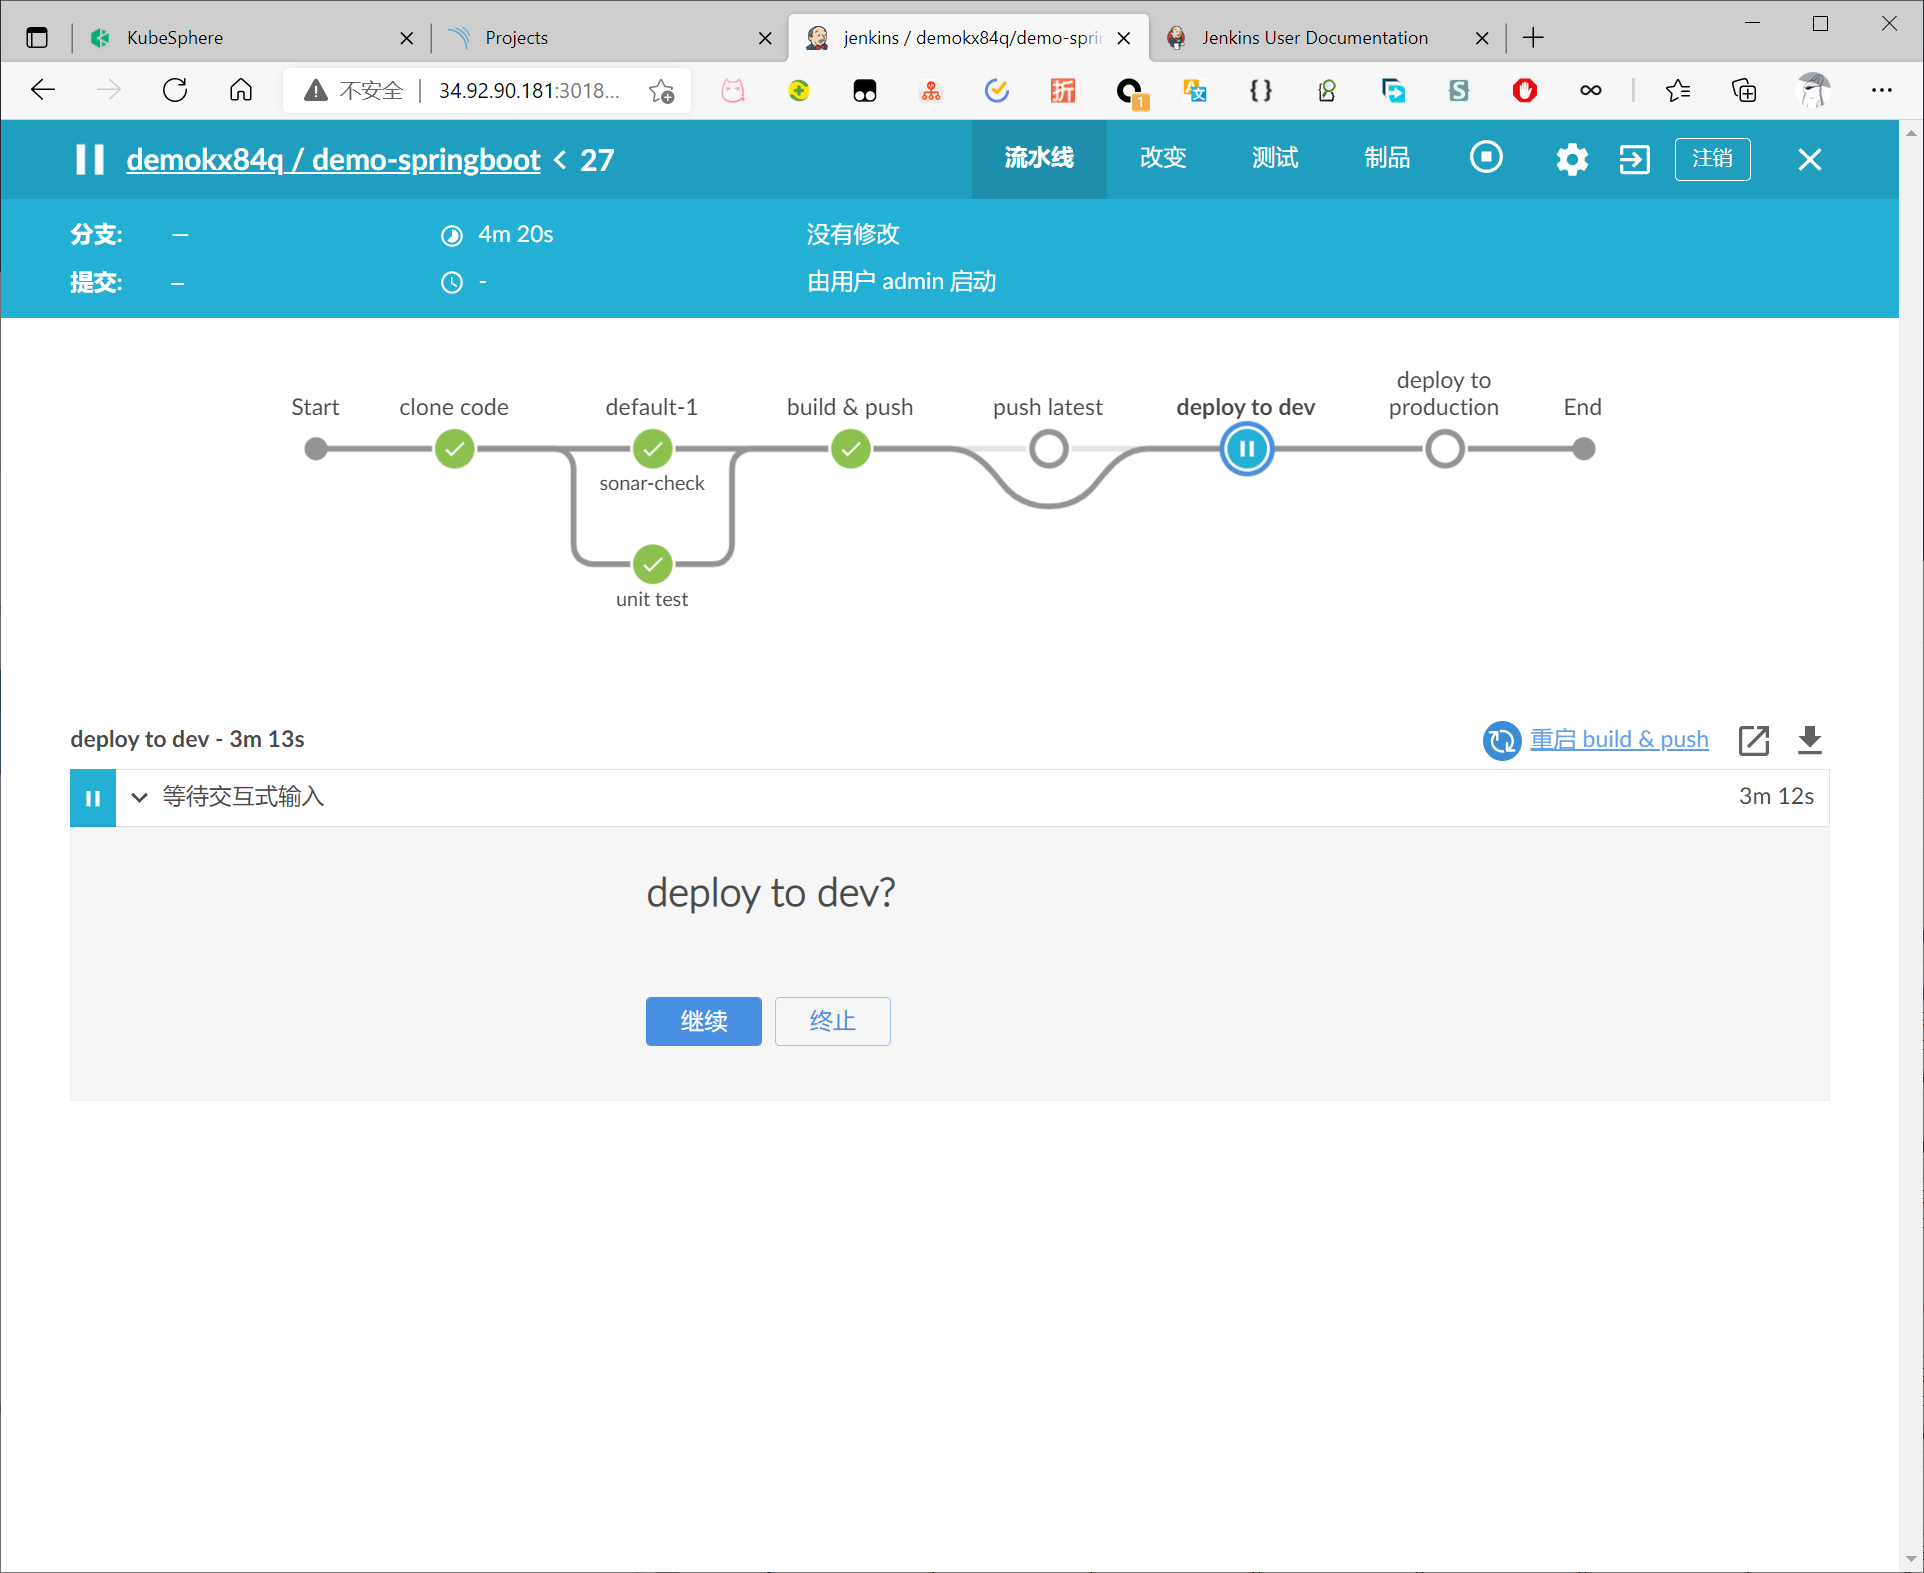Select the paused deploy to dev stage node
1924x1573 pixels.
point(1246,449)
